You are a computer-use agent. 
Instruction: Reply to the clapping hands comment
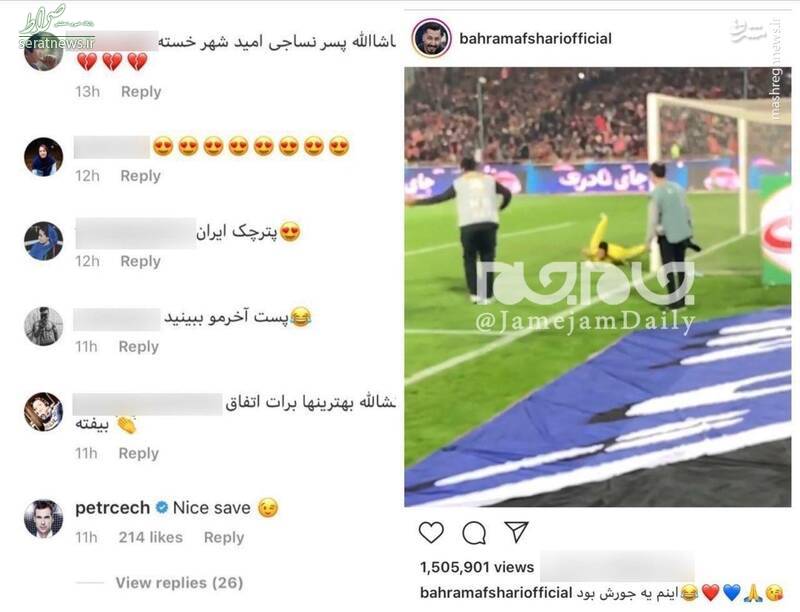coord(139,453)
